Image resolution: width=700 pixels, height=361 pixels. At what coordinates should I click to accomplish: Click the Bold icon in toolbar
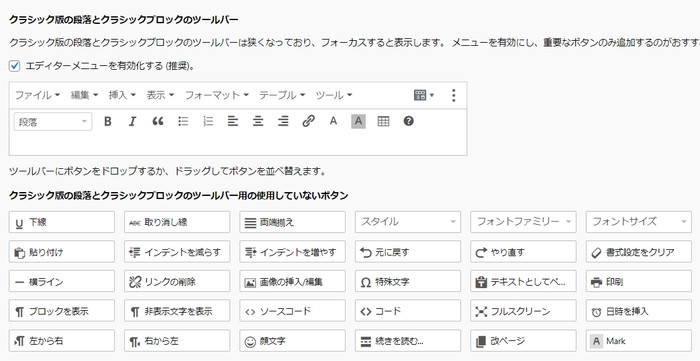point(108,121)
